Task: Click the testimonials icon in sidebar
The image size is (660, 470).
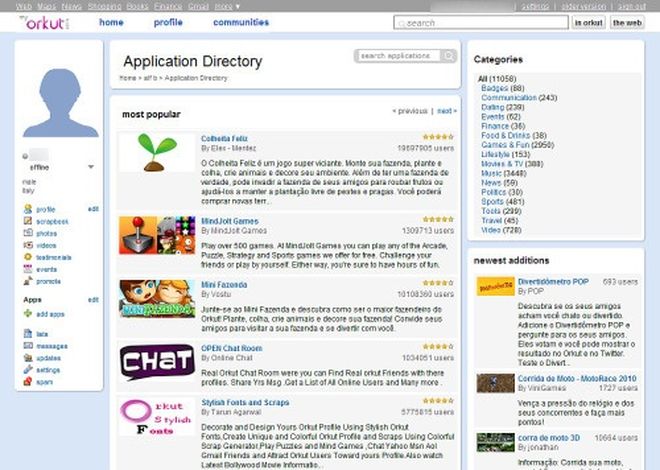Action: (x=28, y=257)
